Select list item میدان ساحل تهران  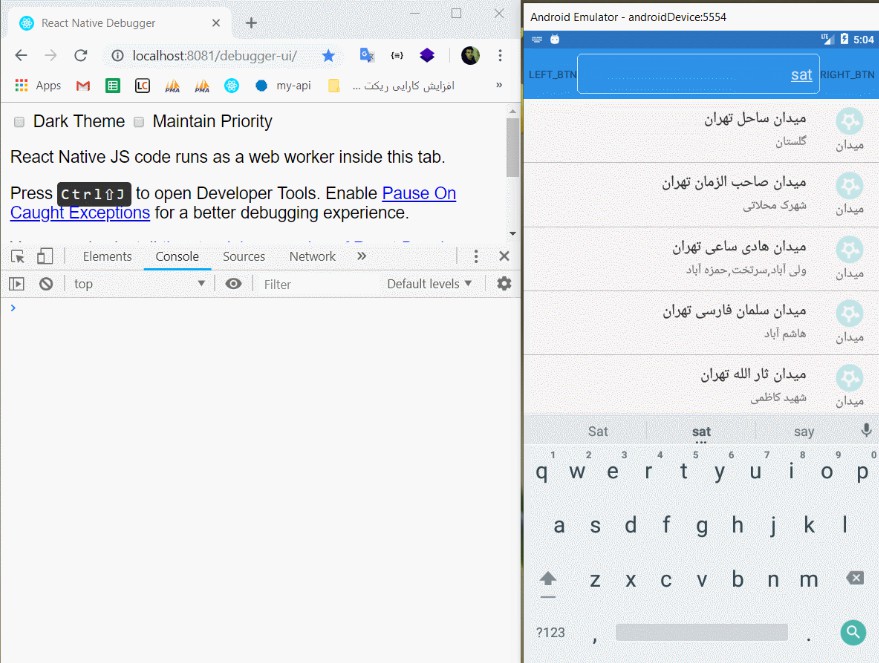(x=701, y=131)
